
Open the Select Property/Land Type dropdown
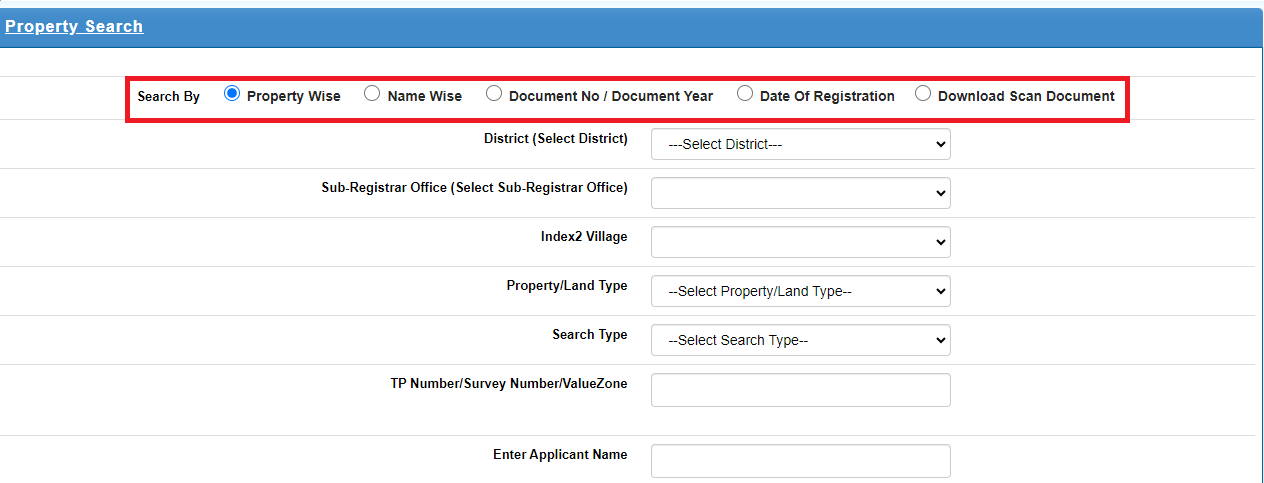click(x=801, y=291)
